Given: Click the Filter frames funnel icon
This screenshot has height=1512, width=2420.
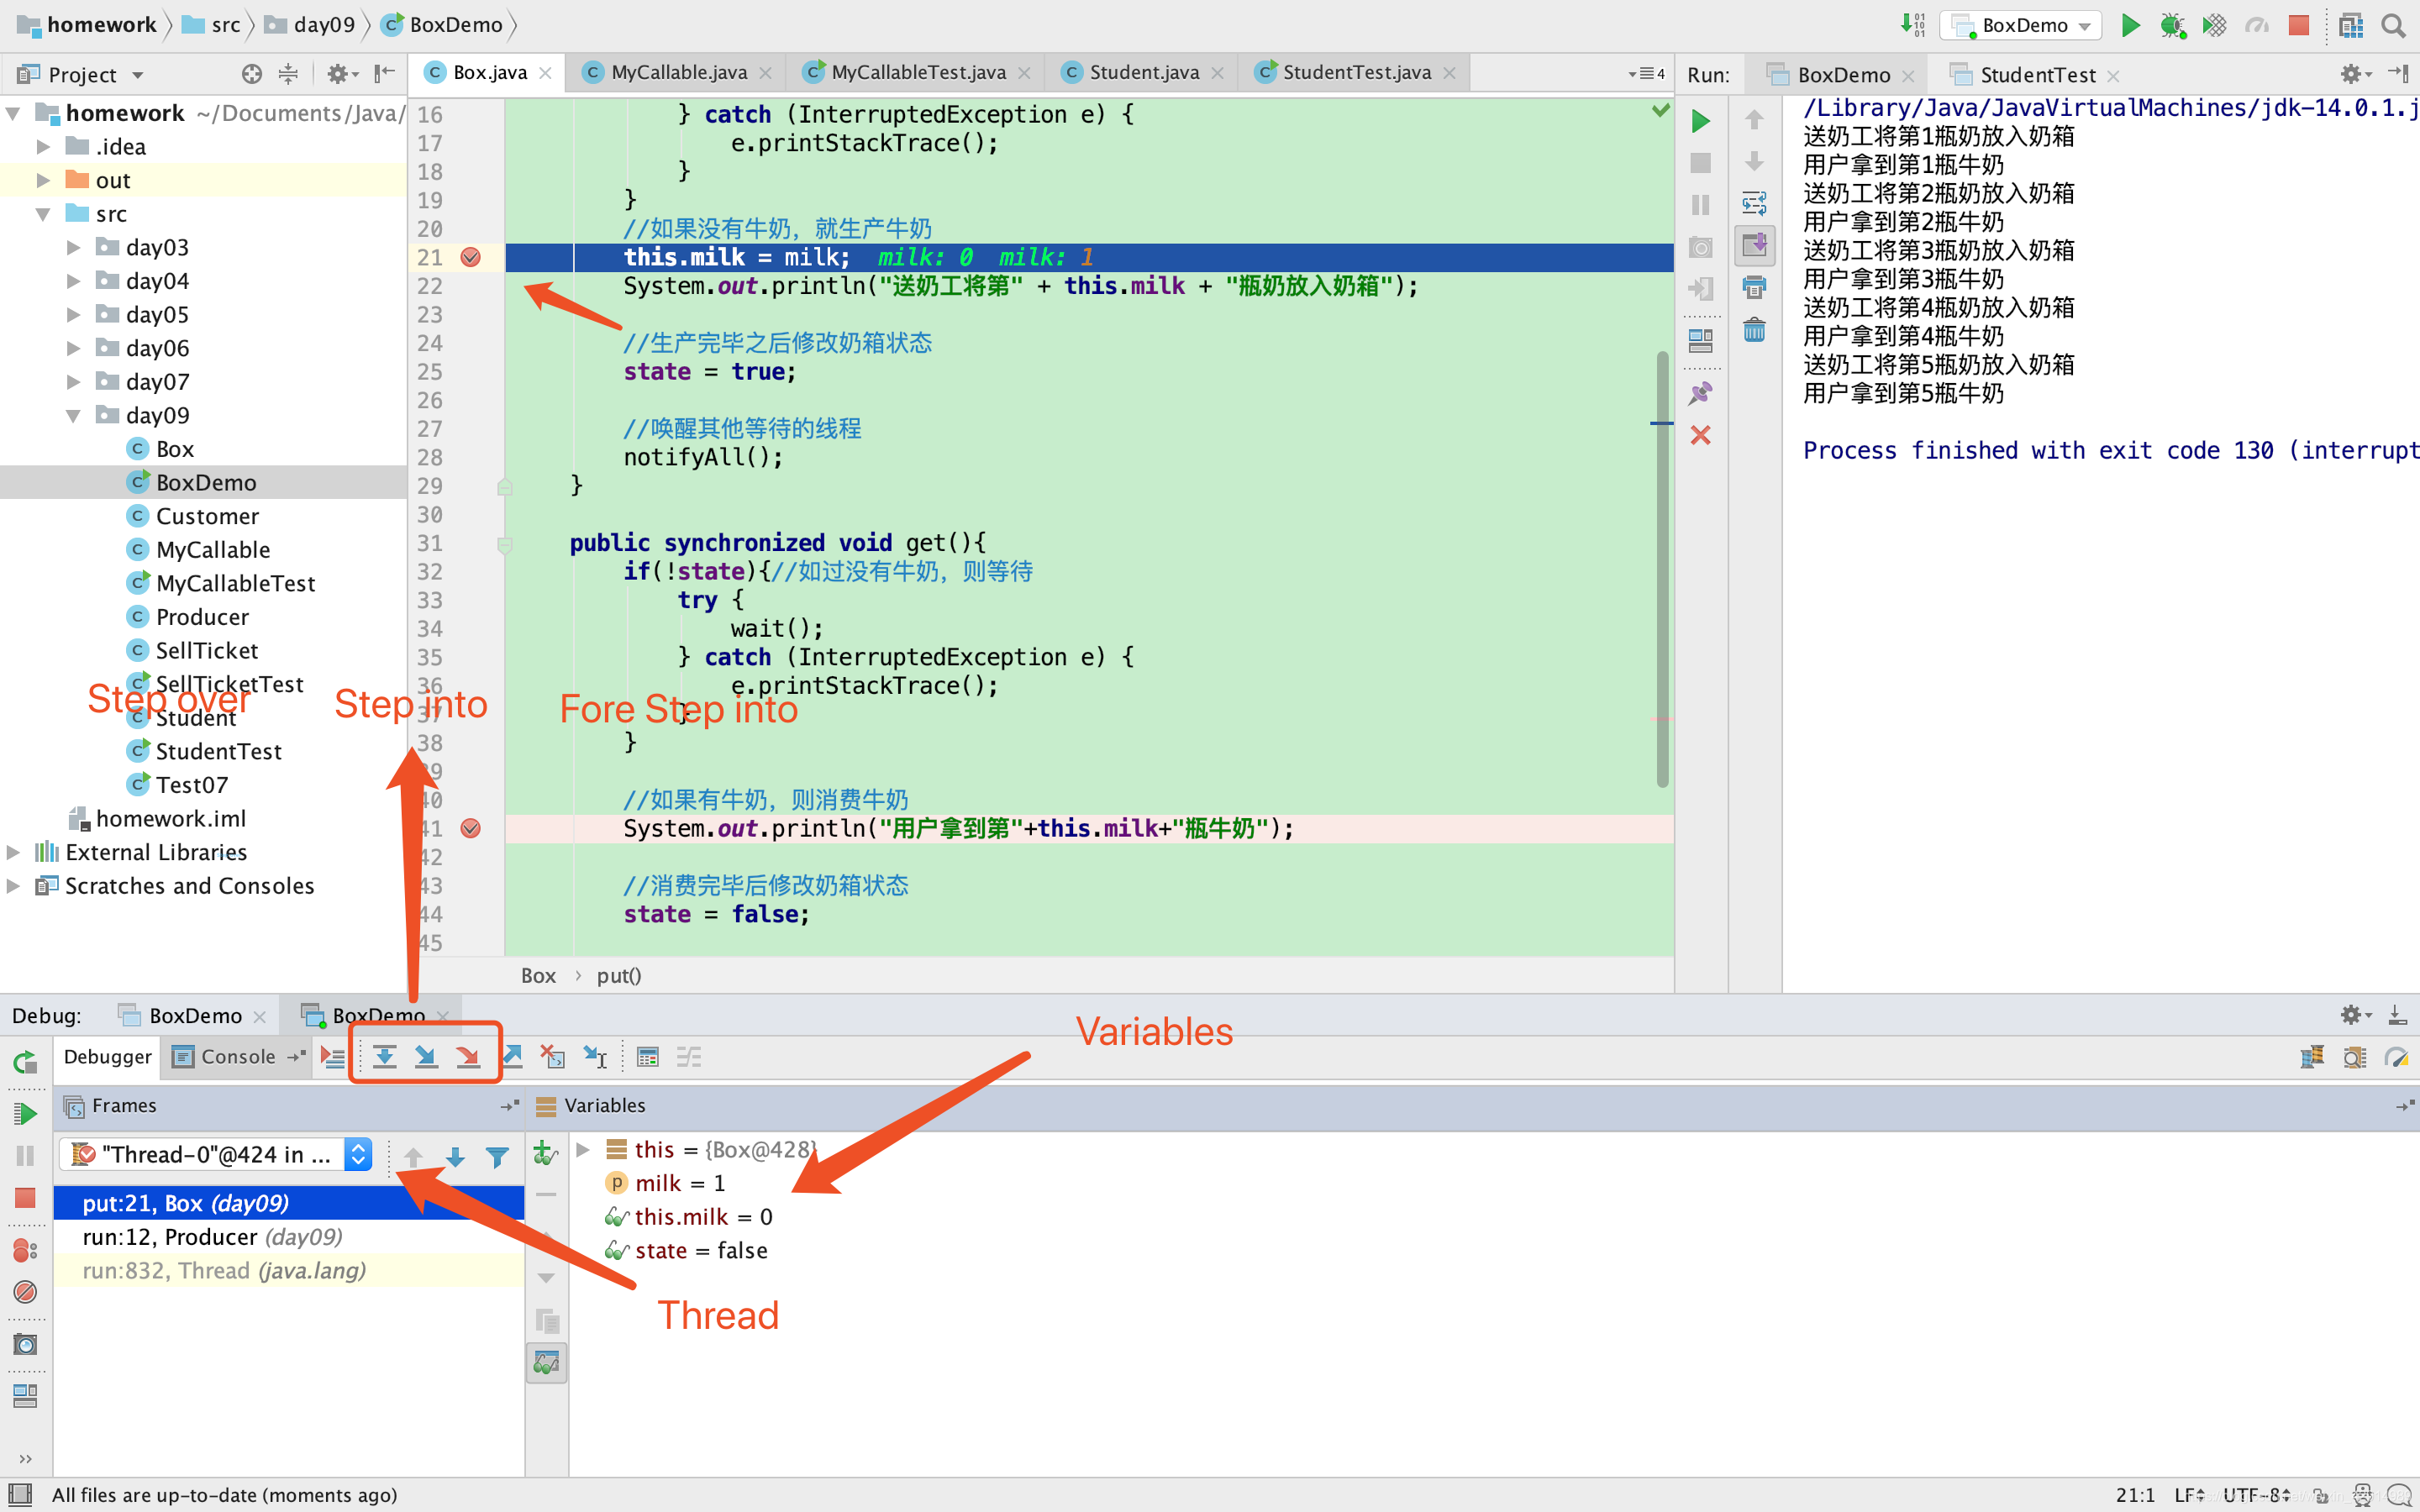Looking at the screenshot, I should 497,1157.
